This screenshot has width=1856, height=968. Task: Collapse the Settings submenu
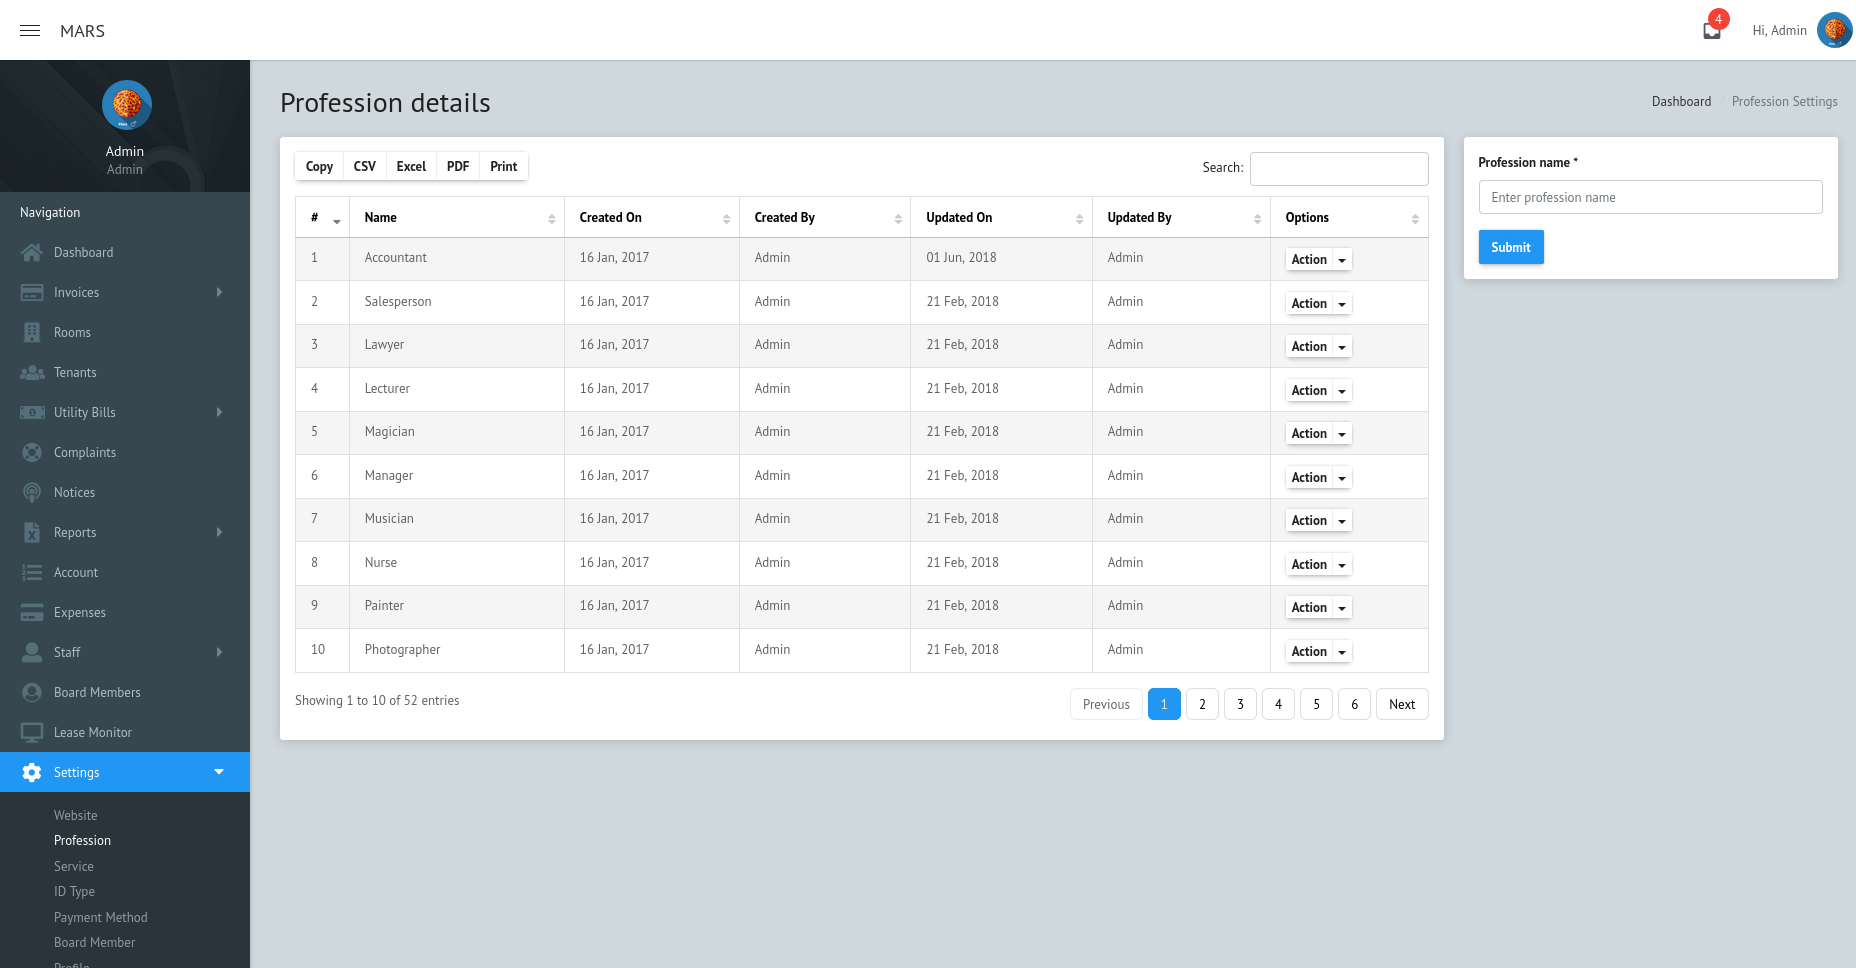point(219,772)
